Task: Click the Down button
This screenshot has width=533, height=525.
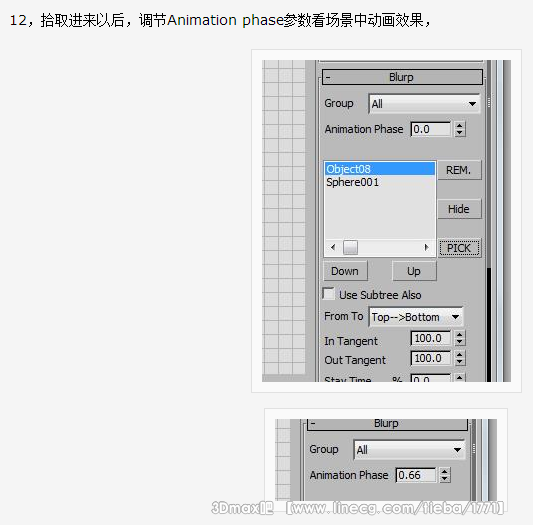Action: click(345, 271)
